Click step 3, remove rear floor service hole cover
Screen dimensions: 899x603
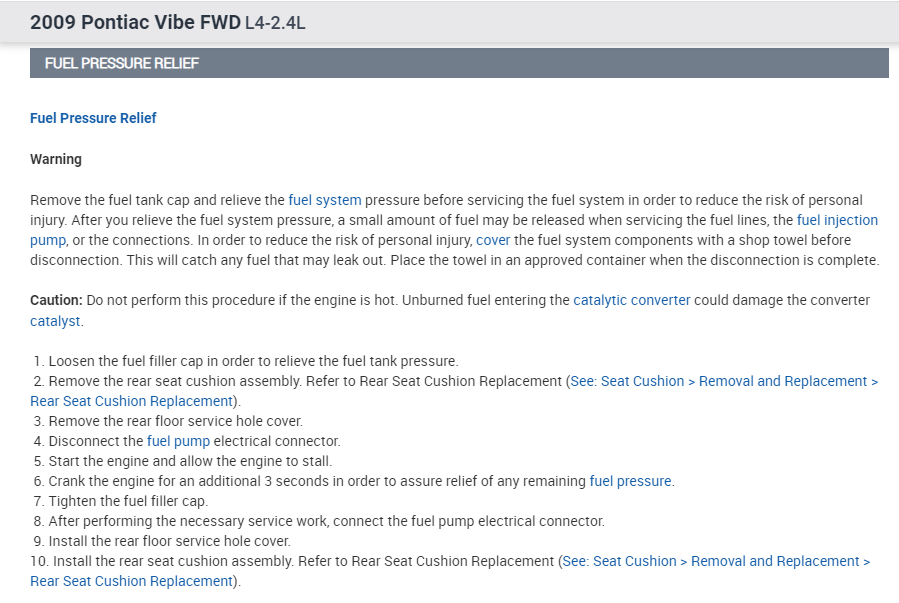[175, 421]
